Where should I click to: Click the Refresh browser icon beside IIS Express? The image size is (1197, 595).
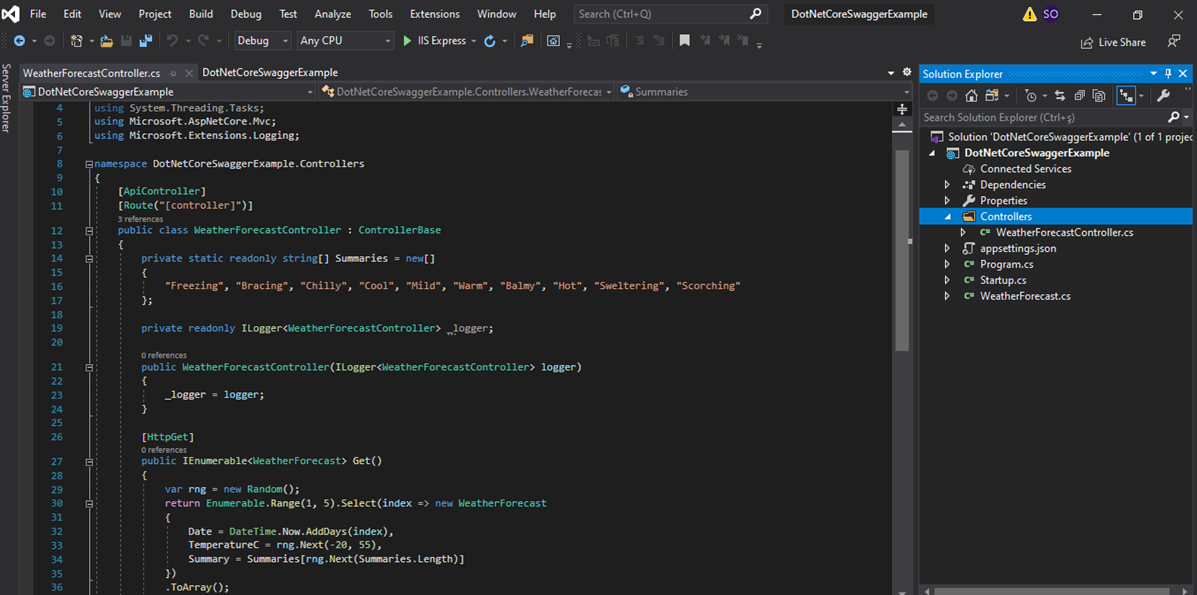(x=489, y=40)
